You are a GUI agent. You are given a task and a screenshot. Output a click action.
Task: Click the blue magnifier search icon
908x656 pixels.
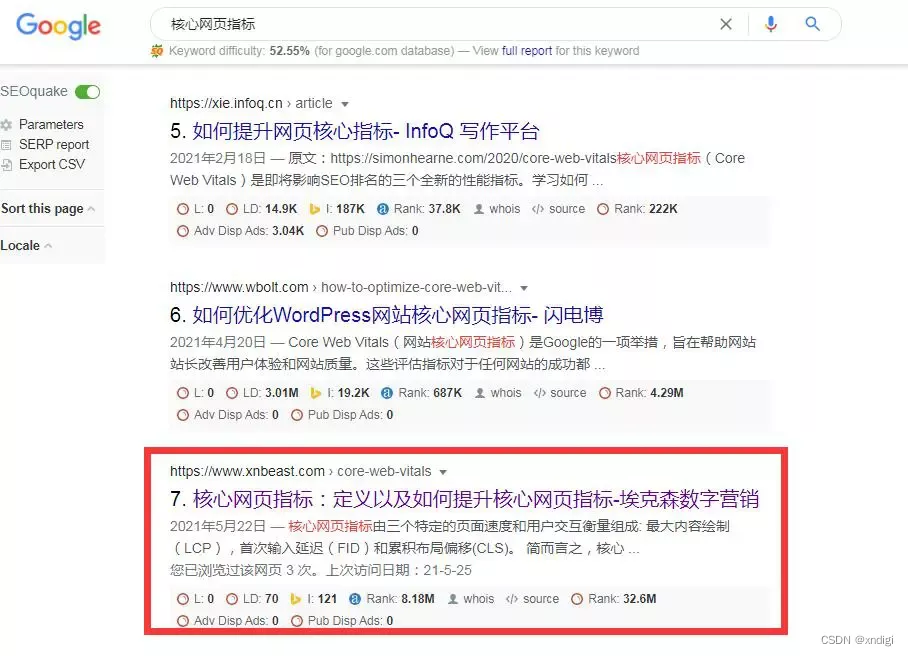(x=812, y=24)
